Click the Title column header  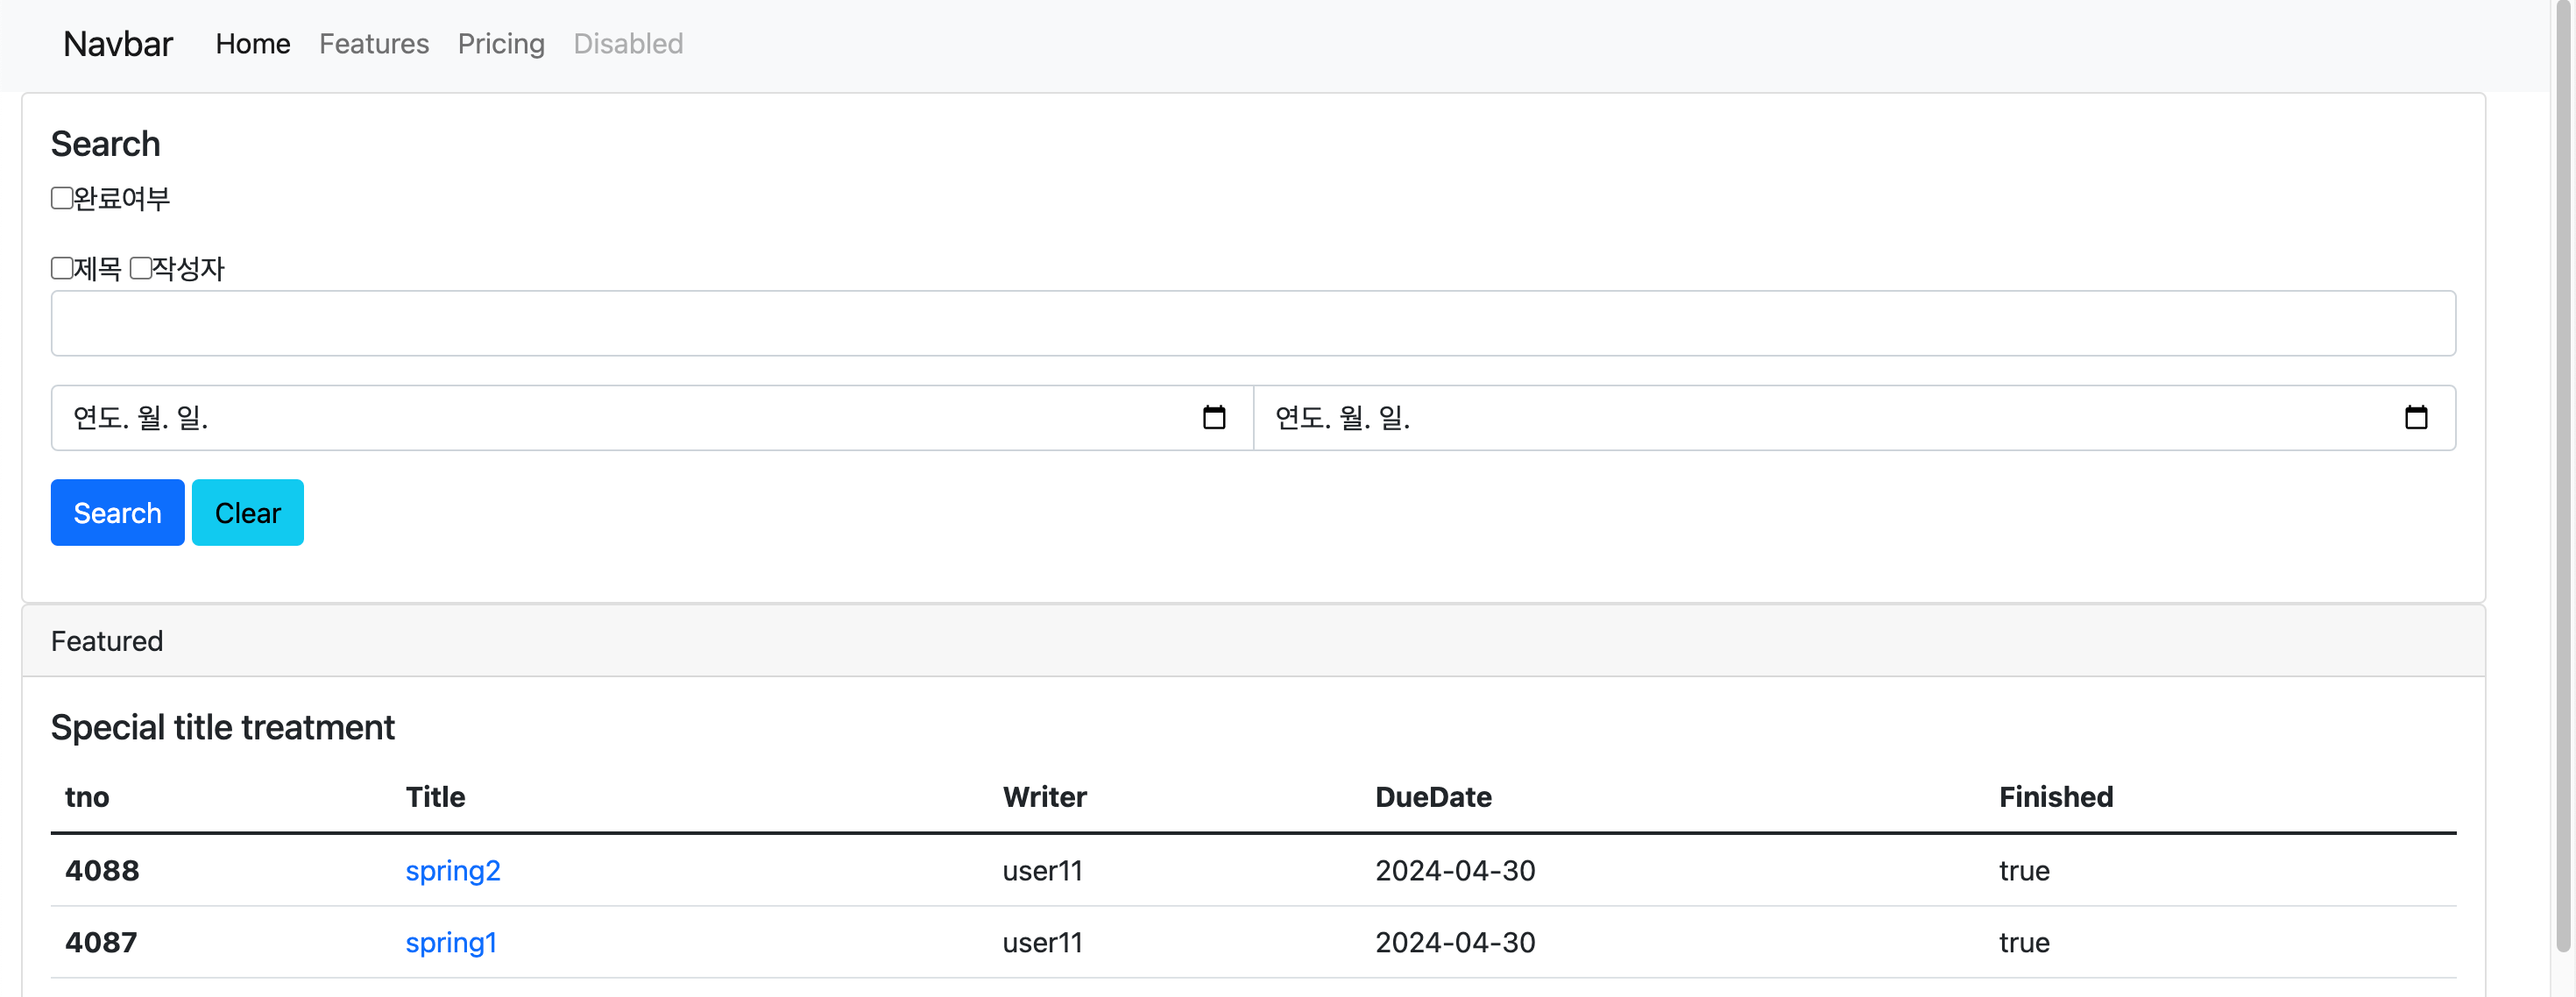pos(435,797)
